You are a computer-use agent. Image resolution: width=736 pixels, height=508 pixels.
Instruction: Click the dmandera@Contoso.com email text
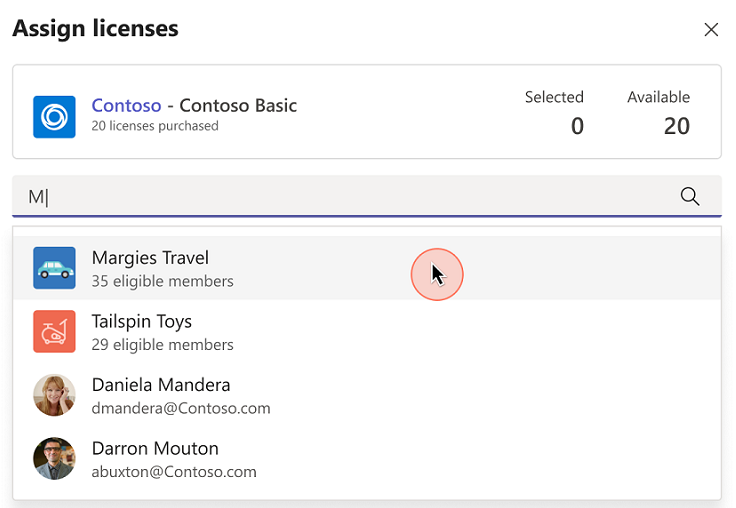181,408
